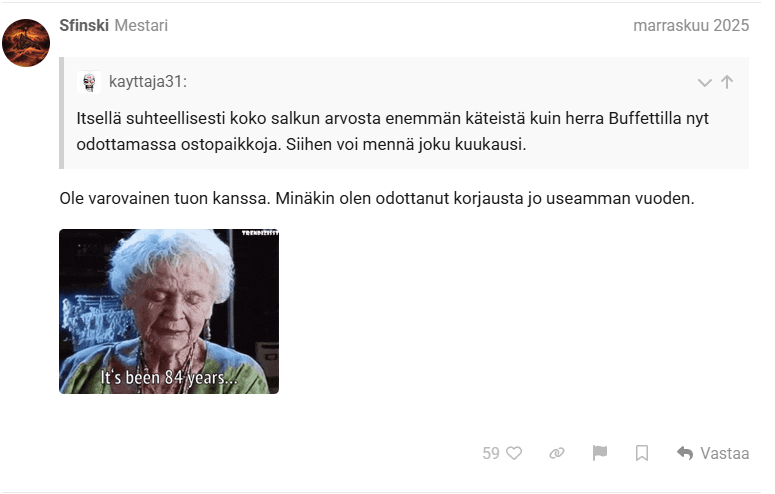Like the post with the heart icon

click(x=514, y=453)
